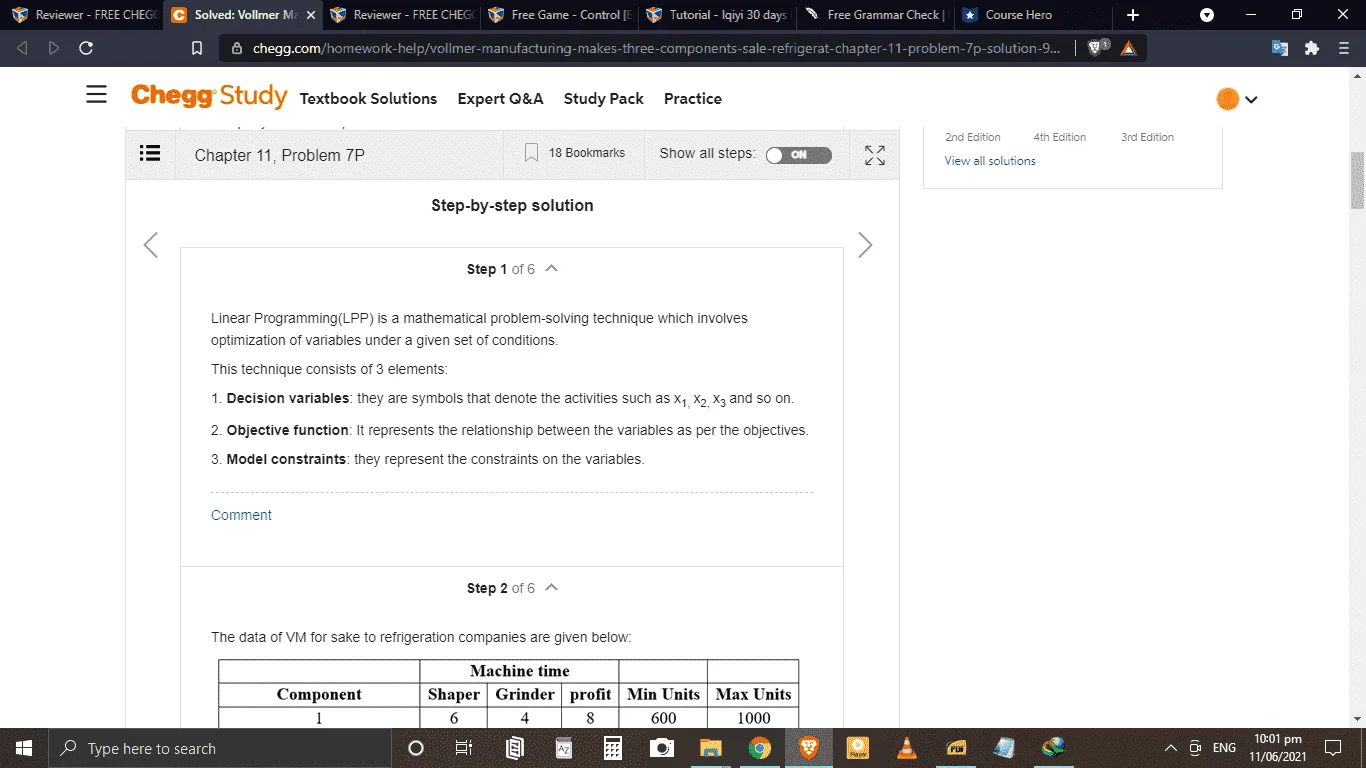Collapse Step 2 of 6 chevron

551,588
